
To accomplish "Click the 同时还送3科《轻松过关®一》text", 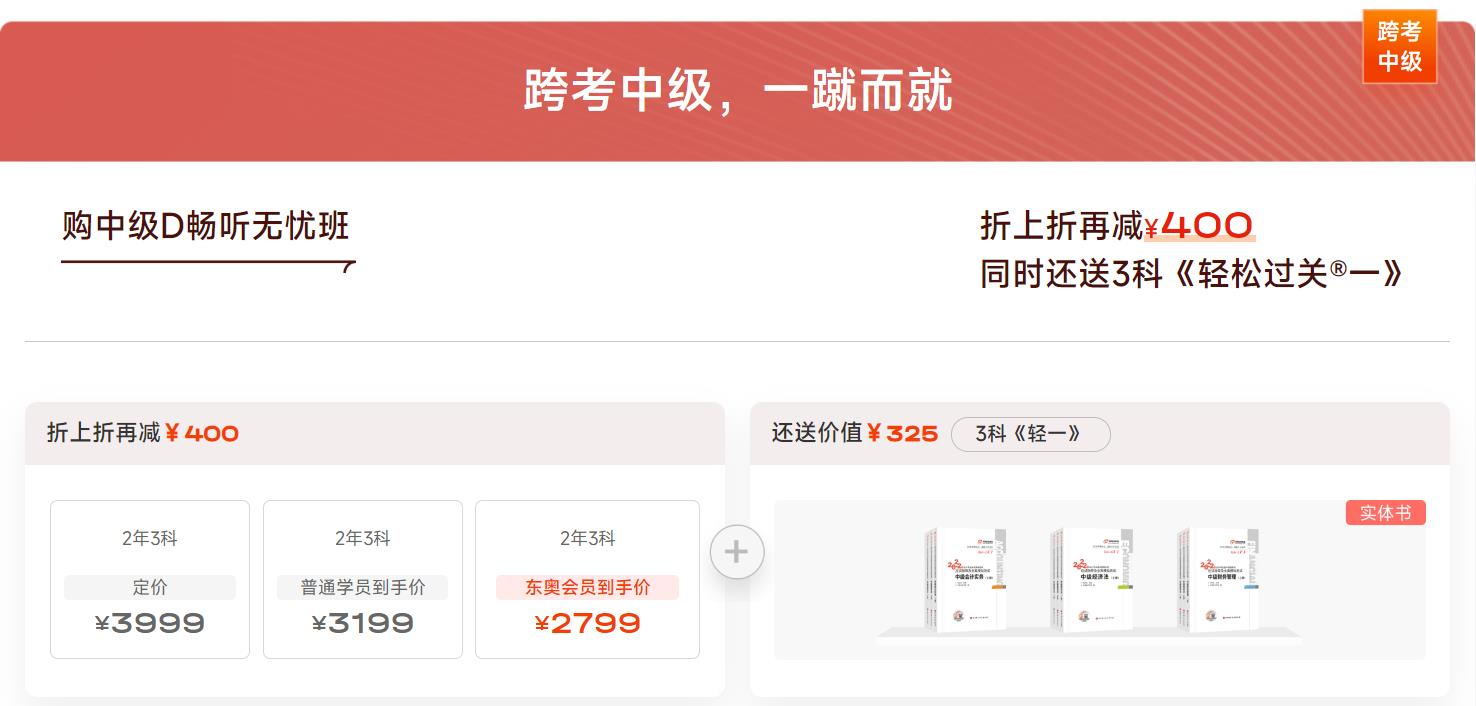I will 1190,272.
